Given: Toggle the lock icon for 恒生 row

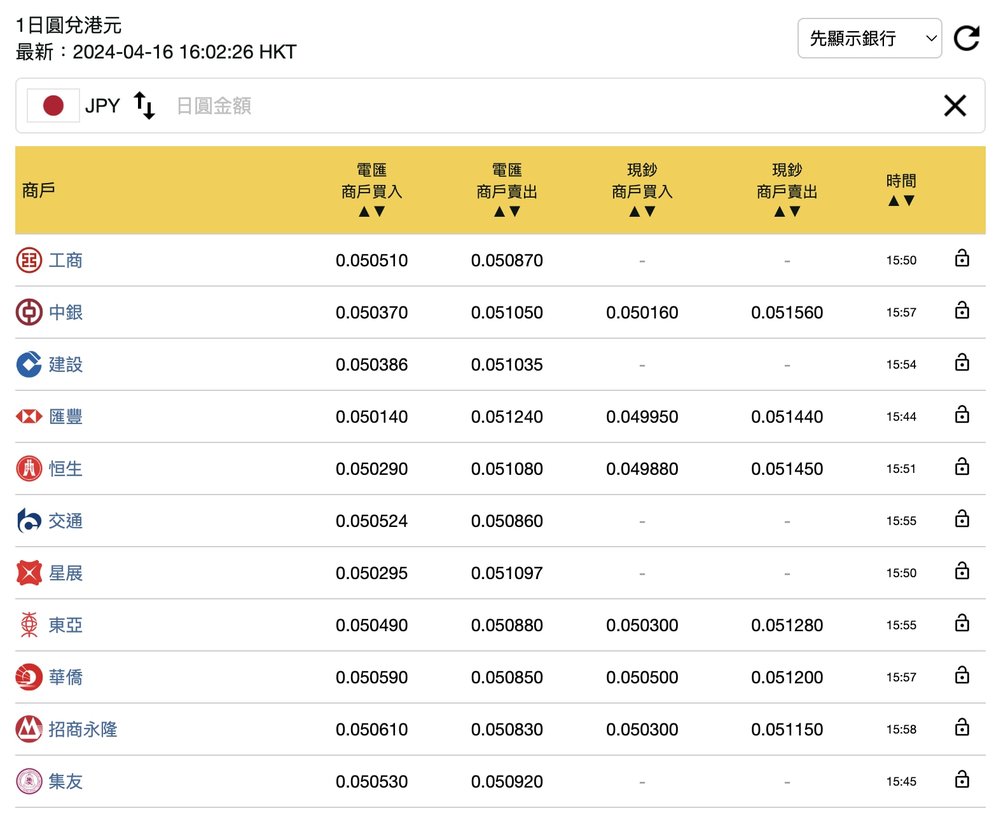Looking at the screenshot, I should coord(962,467).
